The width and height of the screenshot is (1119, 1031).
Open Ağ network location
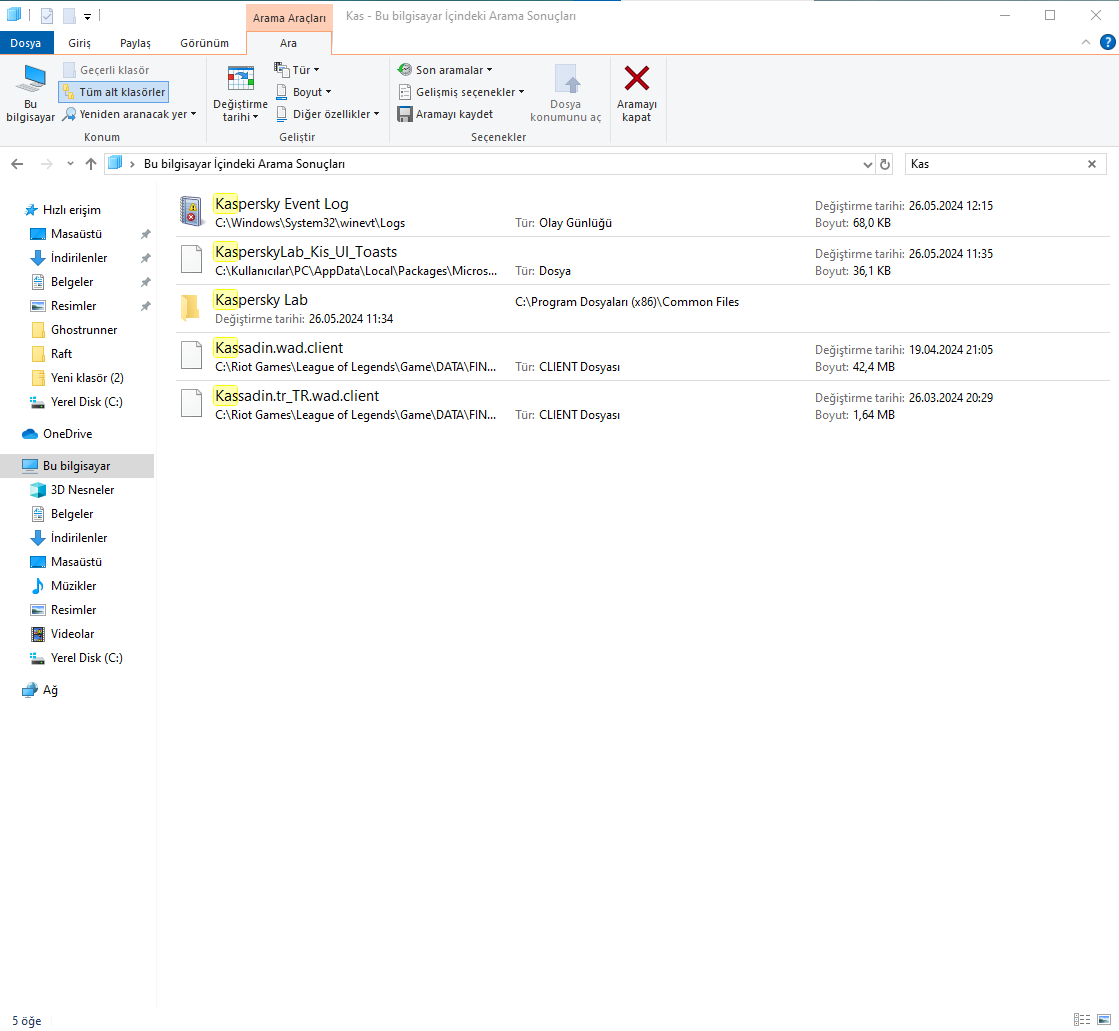pos(49,690)
